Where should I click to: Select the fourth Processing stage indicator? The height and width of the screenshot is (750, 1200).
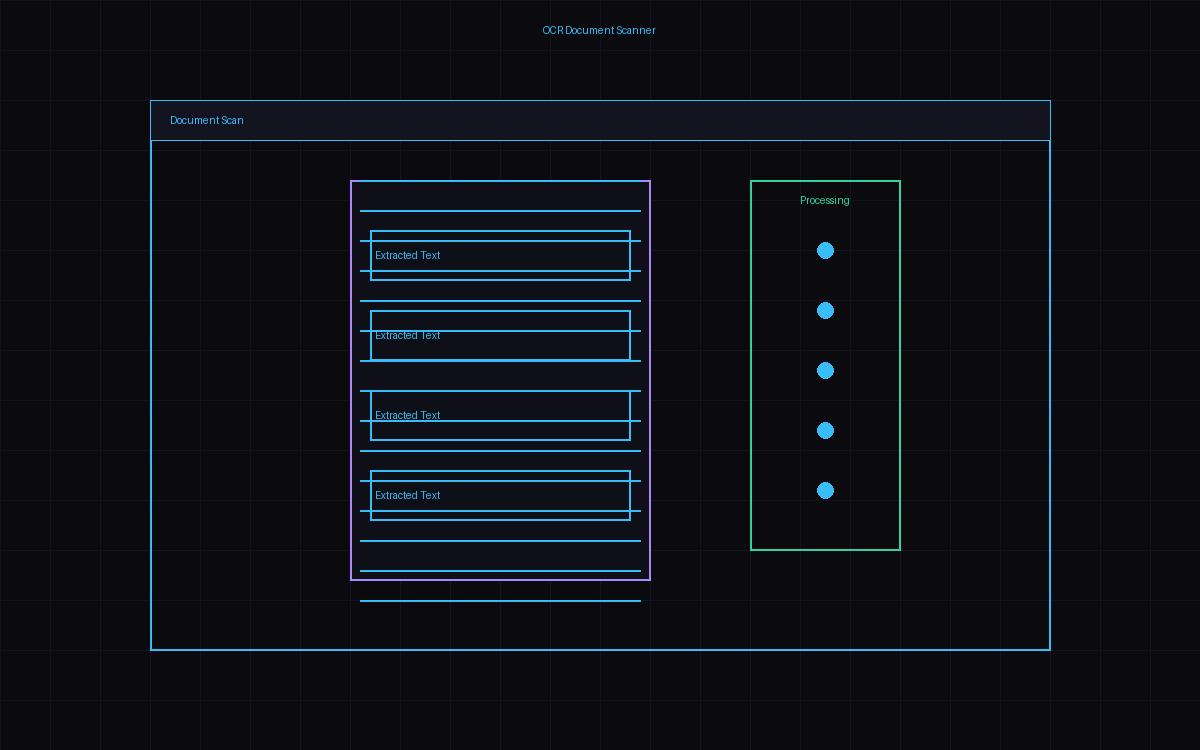click(x=825, y=430)
